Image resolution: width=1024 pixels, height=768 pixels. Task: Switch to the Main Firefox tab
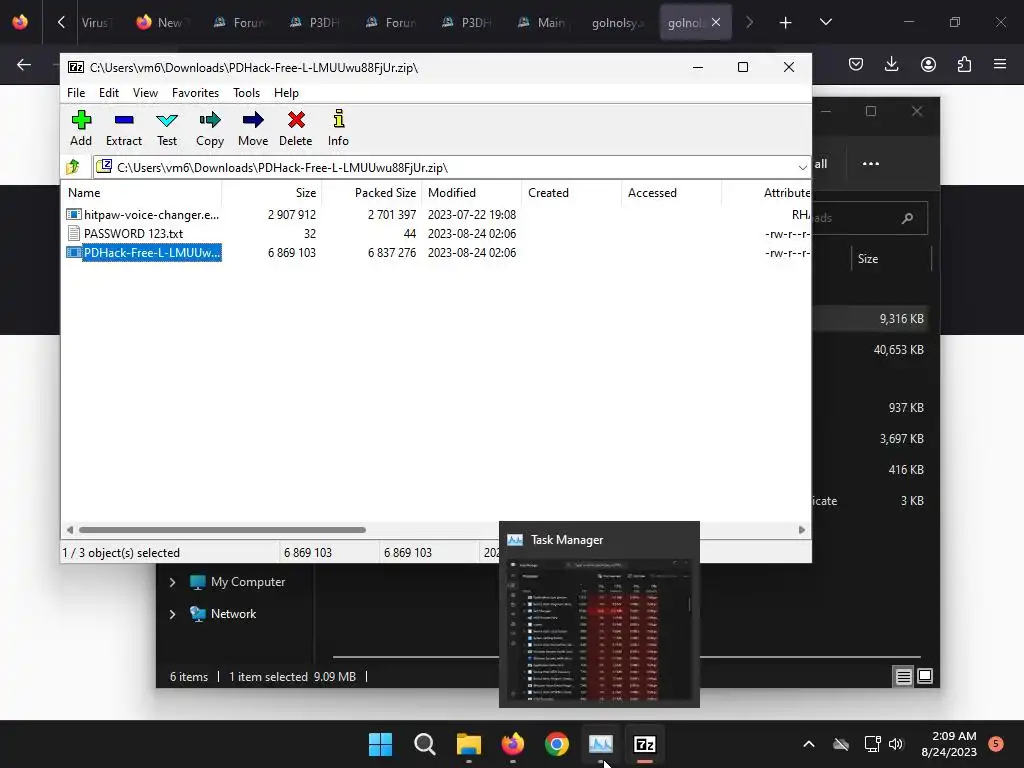pyautogui.click(x=542, y=23)
